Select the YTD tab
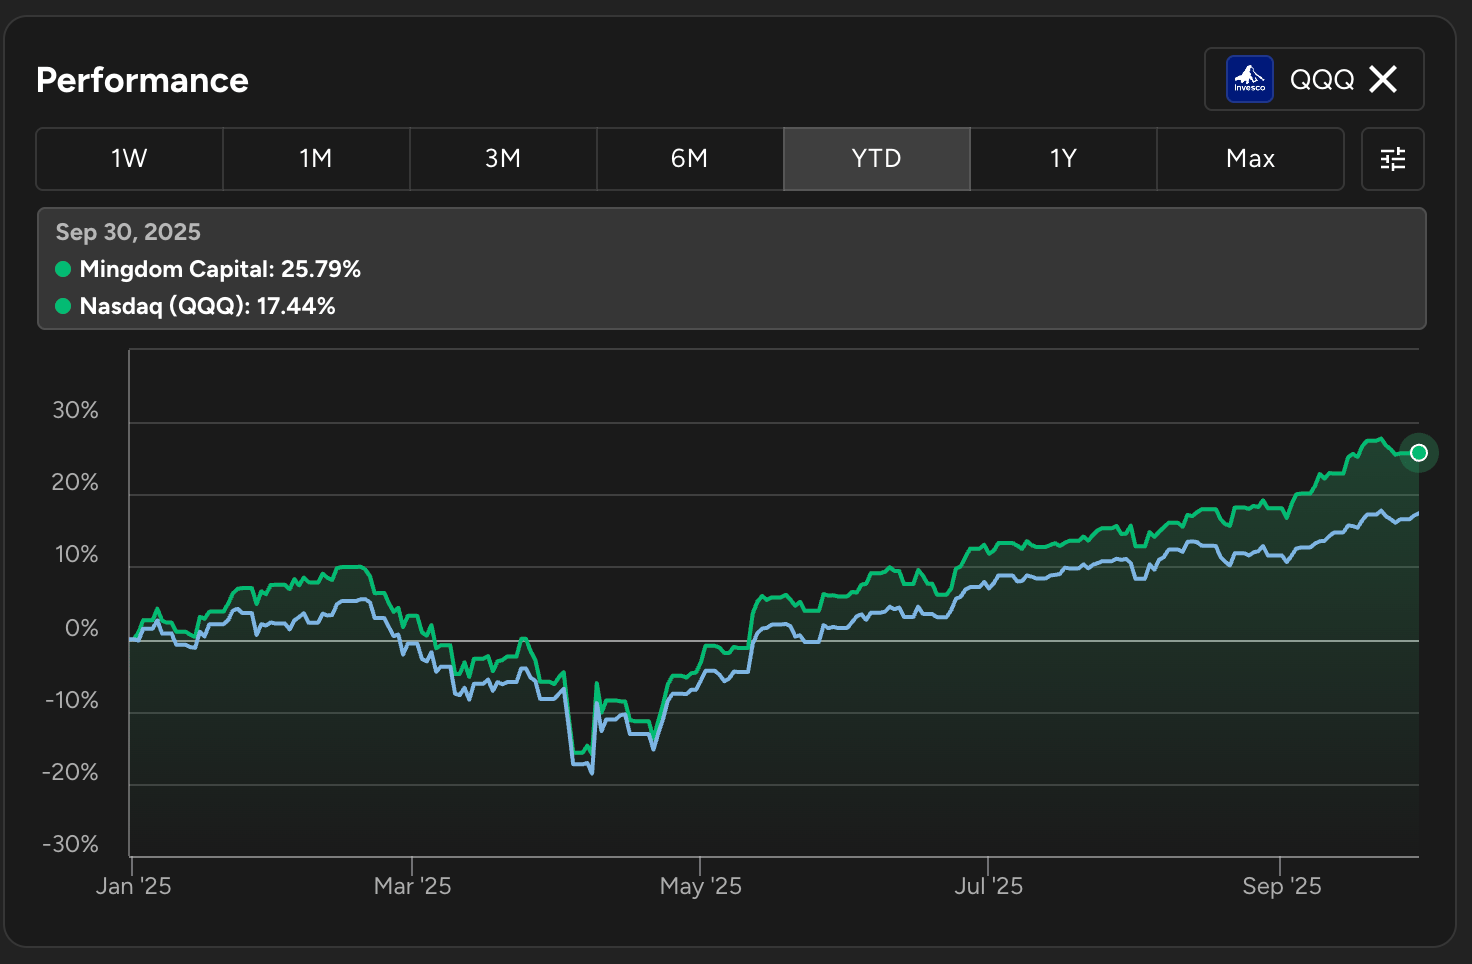The width and height of the screenshot is (1472, 964). [877, 159]
